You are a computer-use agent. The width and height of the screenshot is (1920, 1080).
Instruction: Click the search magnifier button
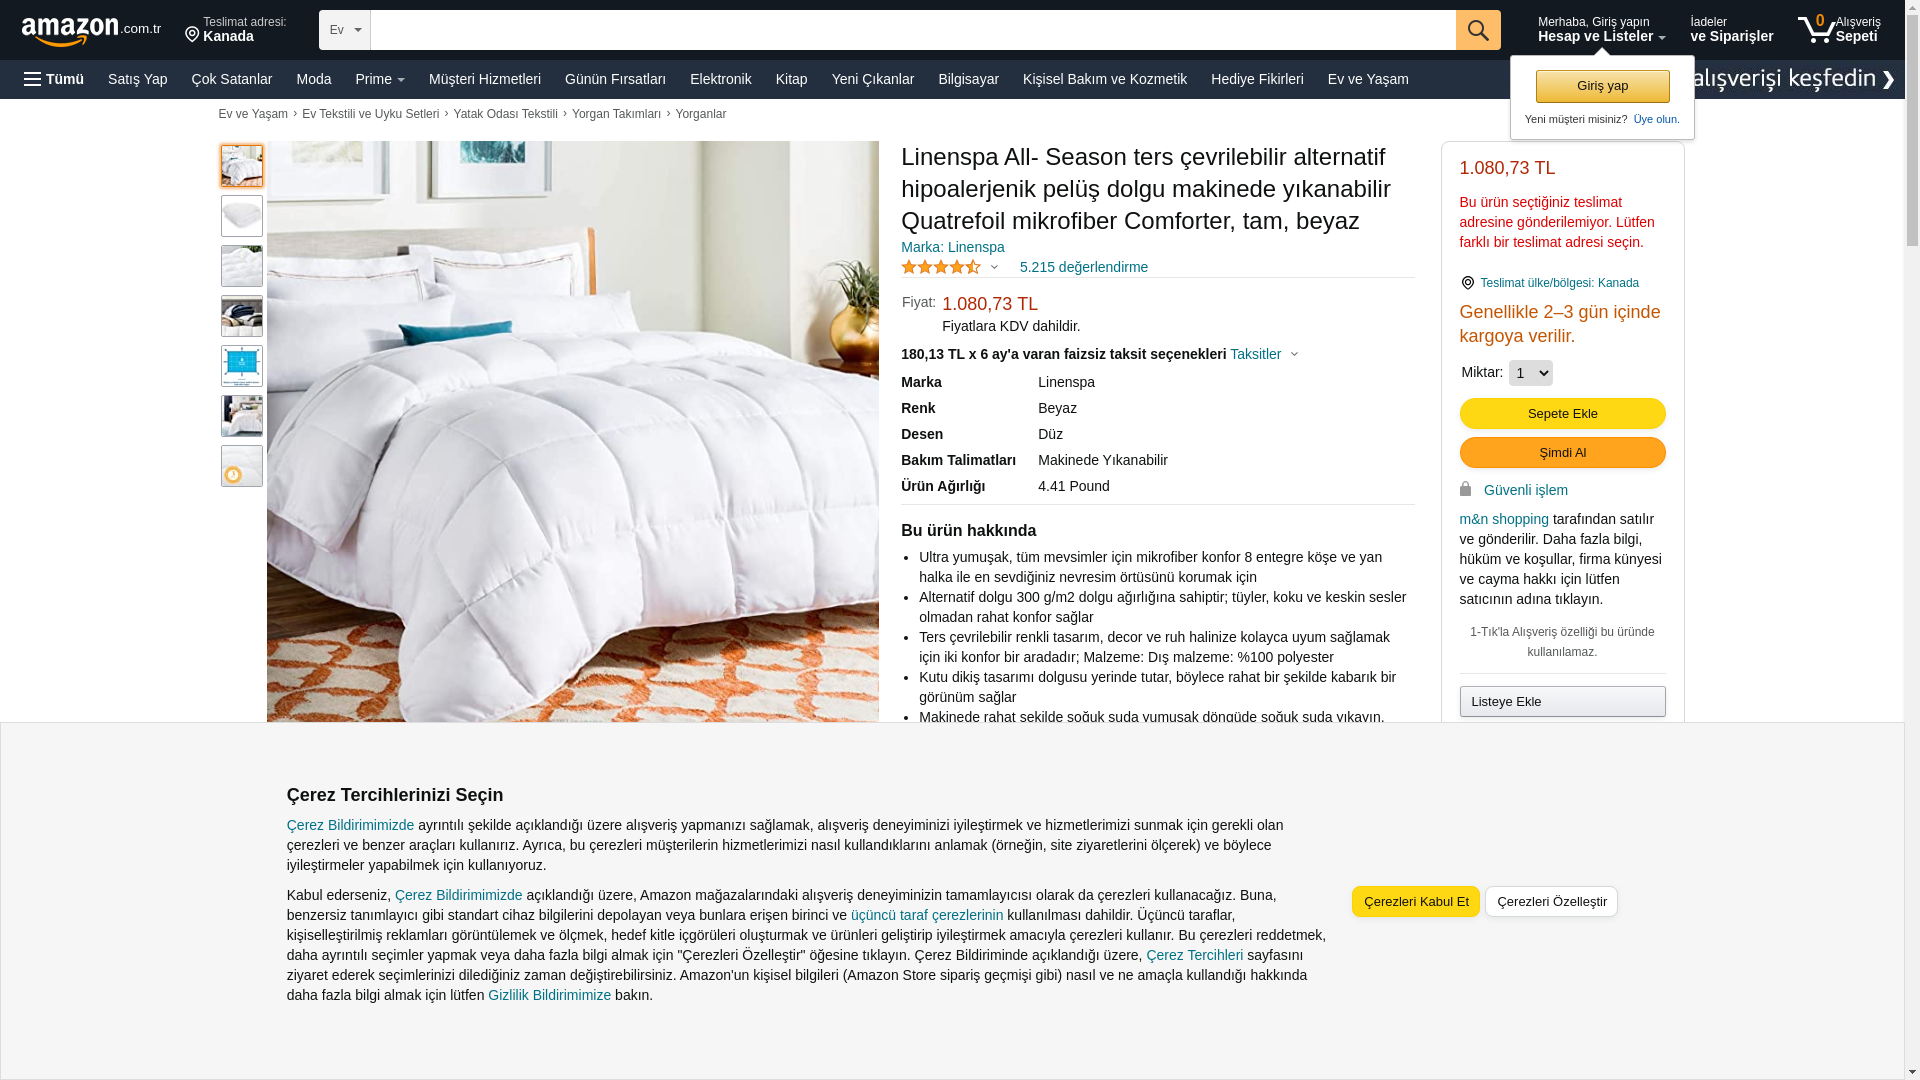1478,30
